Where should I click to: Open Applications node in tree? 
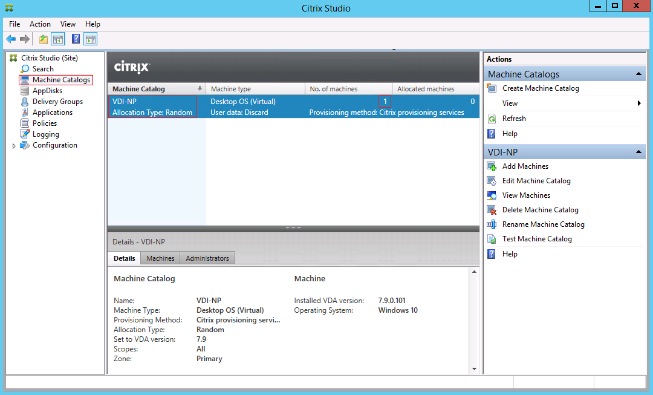tap(52, 112)
